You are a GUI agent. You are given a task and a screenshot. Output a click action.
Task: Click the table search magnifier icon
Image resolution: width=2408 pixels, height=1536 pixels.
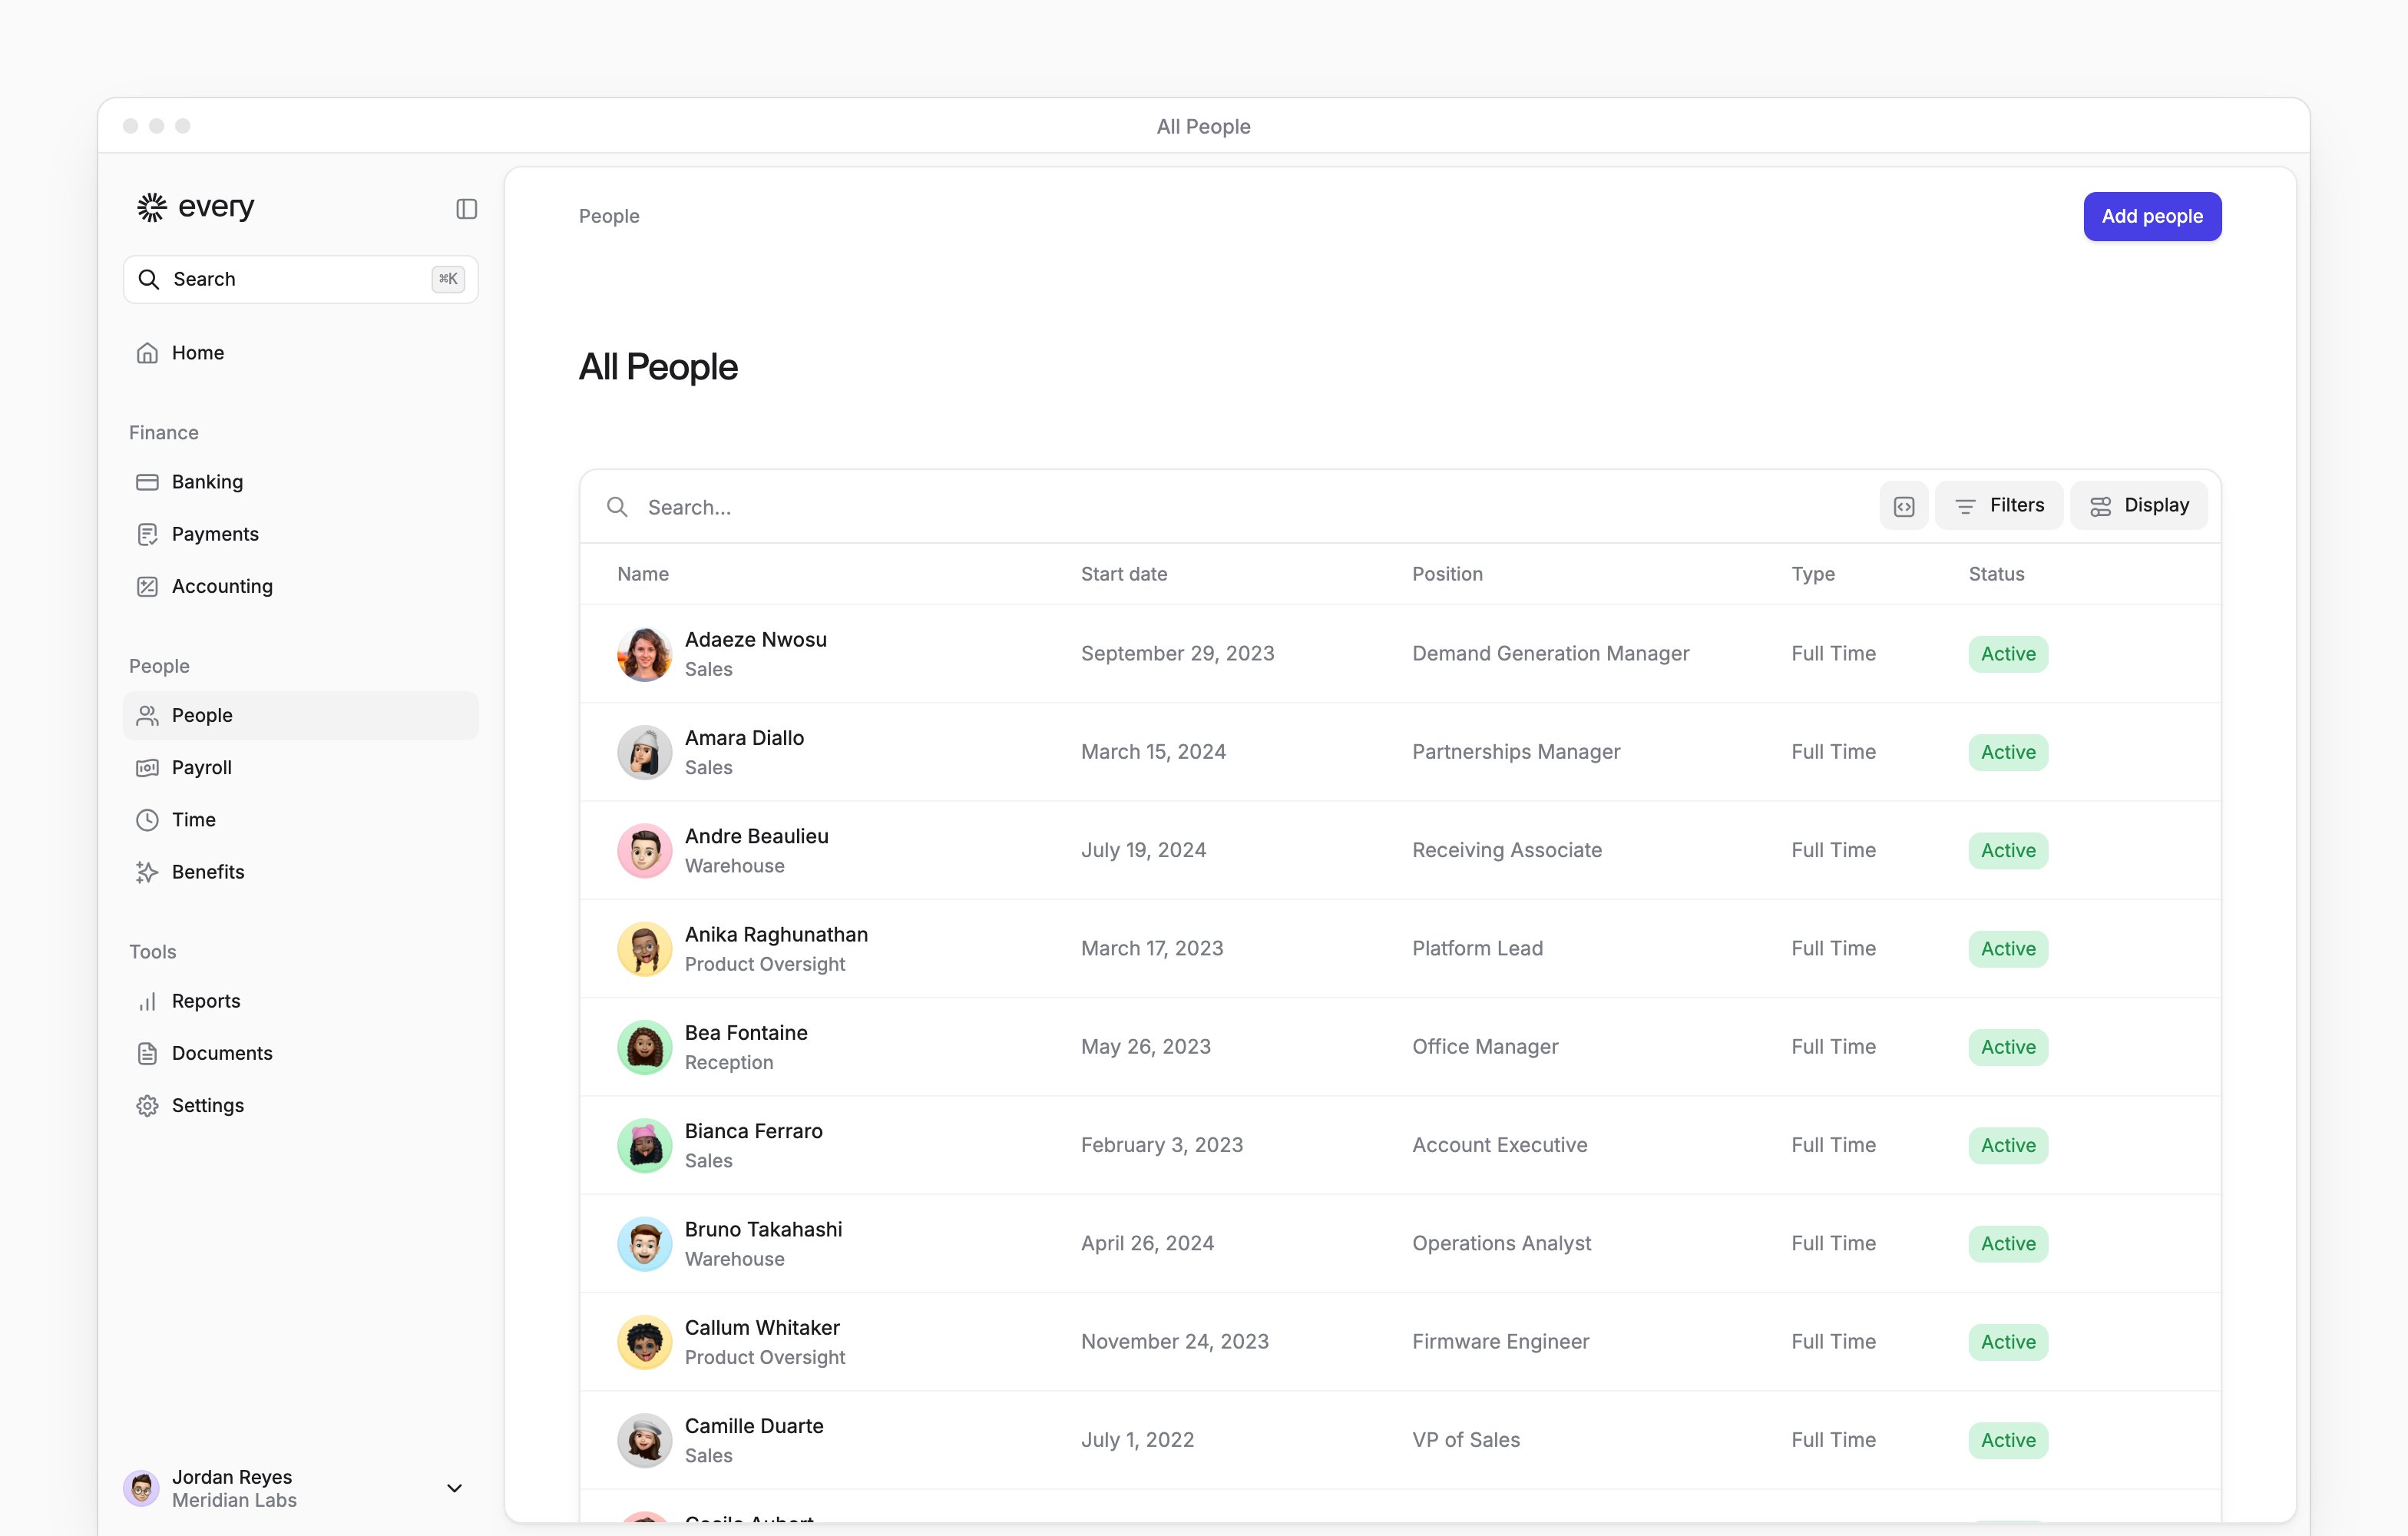point(617,507)
